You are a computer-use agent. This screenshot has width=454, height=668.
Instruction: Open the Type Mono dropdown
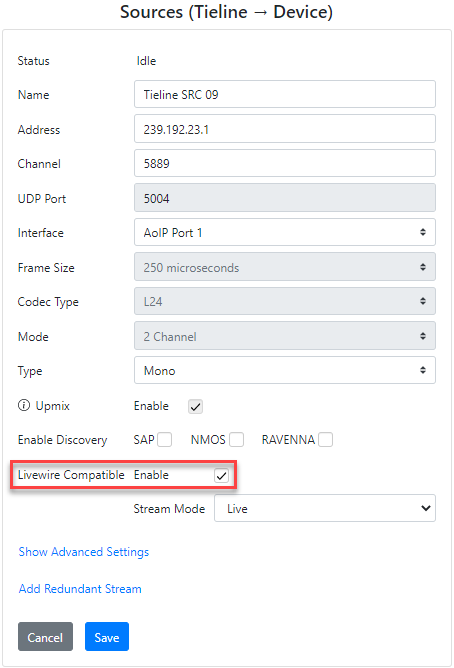[284, 370]
